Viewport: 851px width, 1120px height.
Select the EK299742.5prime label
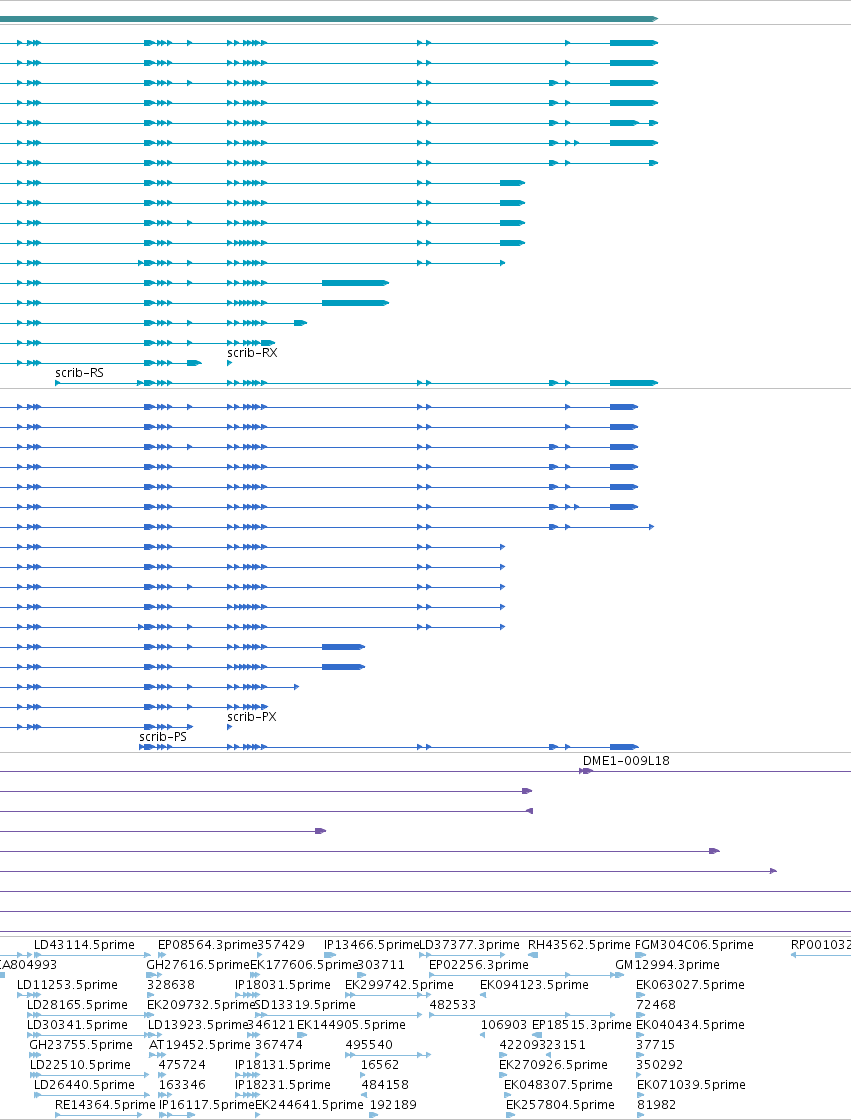click(x=399, y=985)
